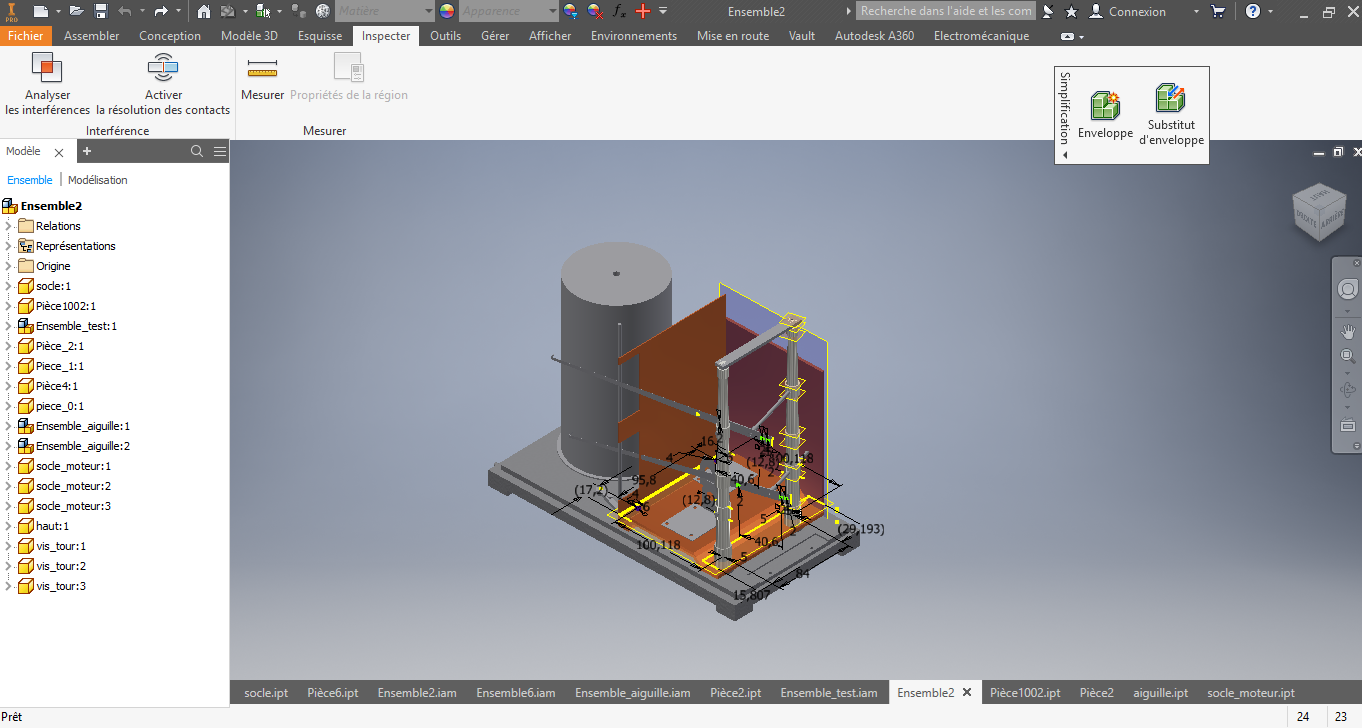Switch to the socle_moteur.ipt document tab
This screenshot has width=1362, height=728.
(x=1251, y=692)
